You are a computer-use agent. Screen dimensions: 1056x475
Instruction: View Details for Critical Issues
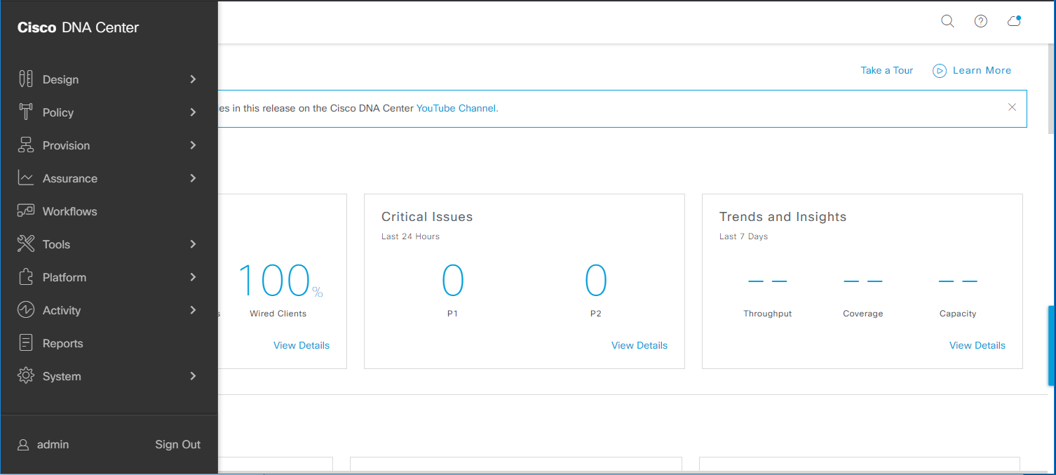(x=639, y=345)
